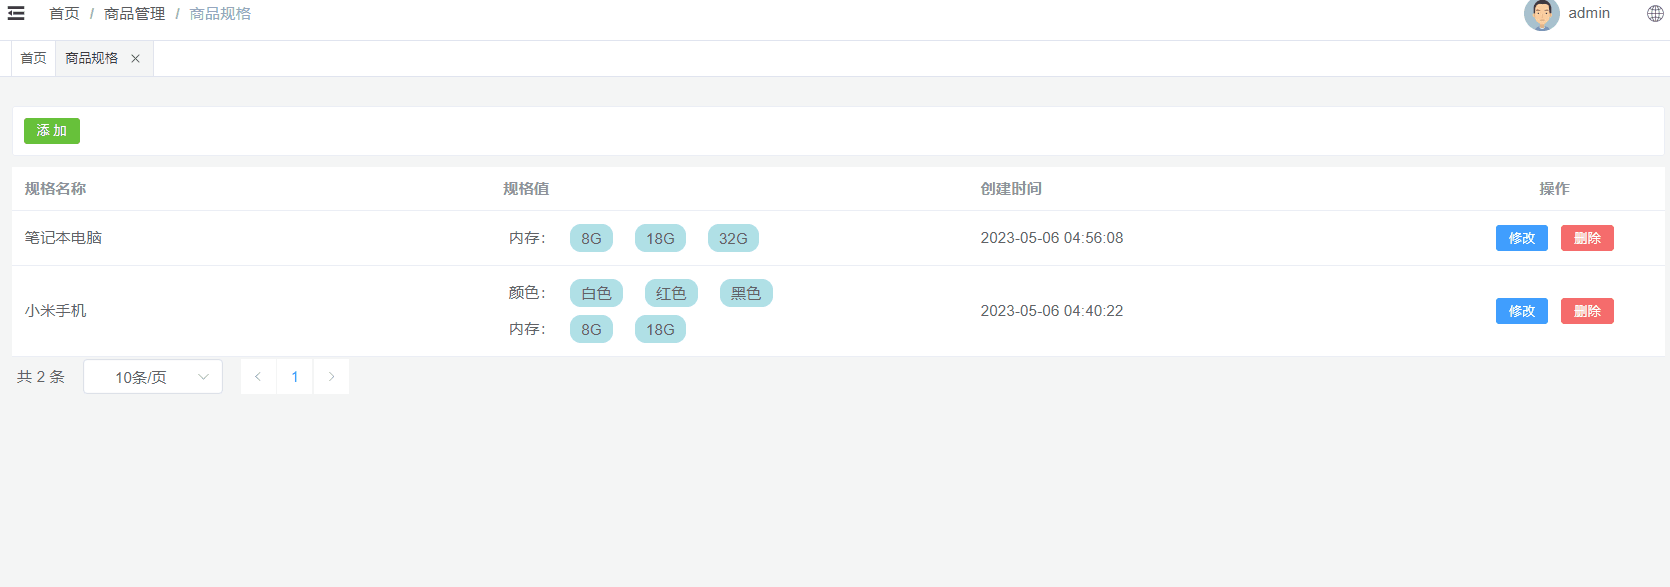1670x587 pixels.
Task: Click the 商品管理 breadcrumb item
Action: pyautogui.click(x=134, y=14)
